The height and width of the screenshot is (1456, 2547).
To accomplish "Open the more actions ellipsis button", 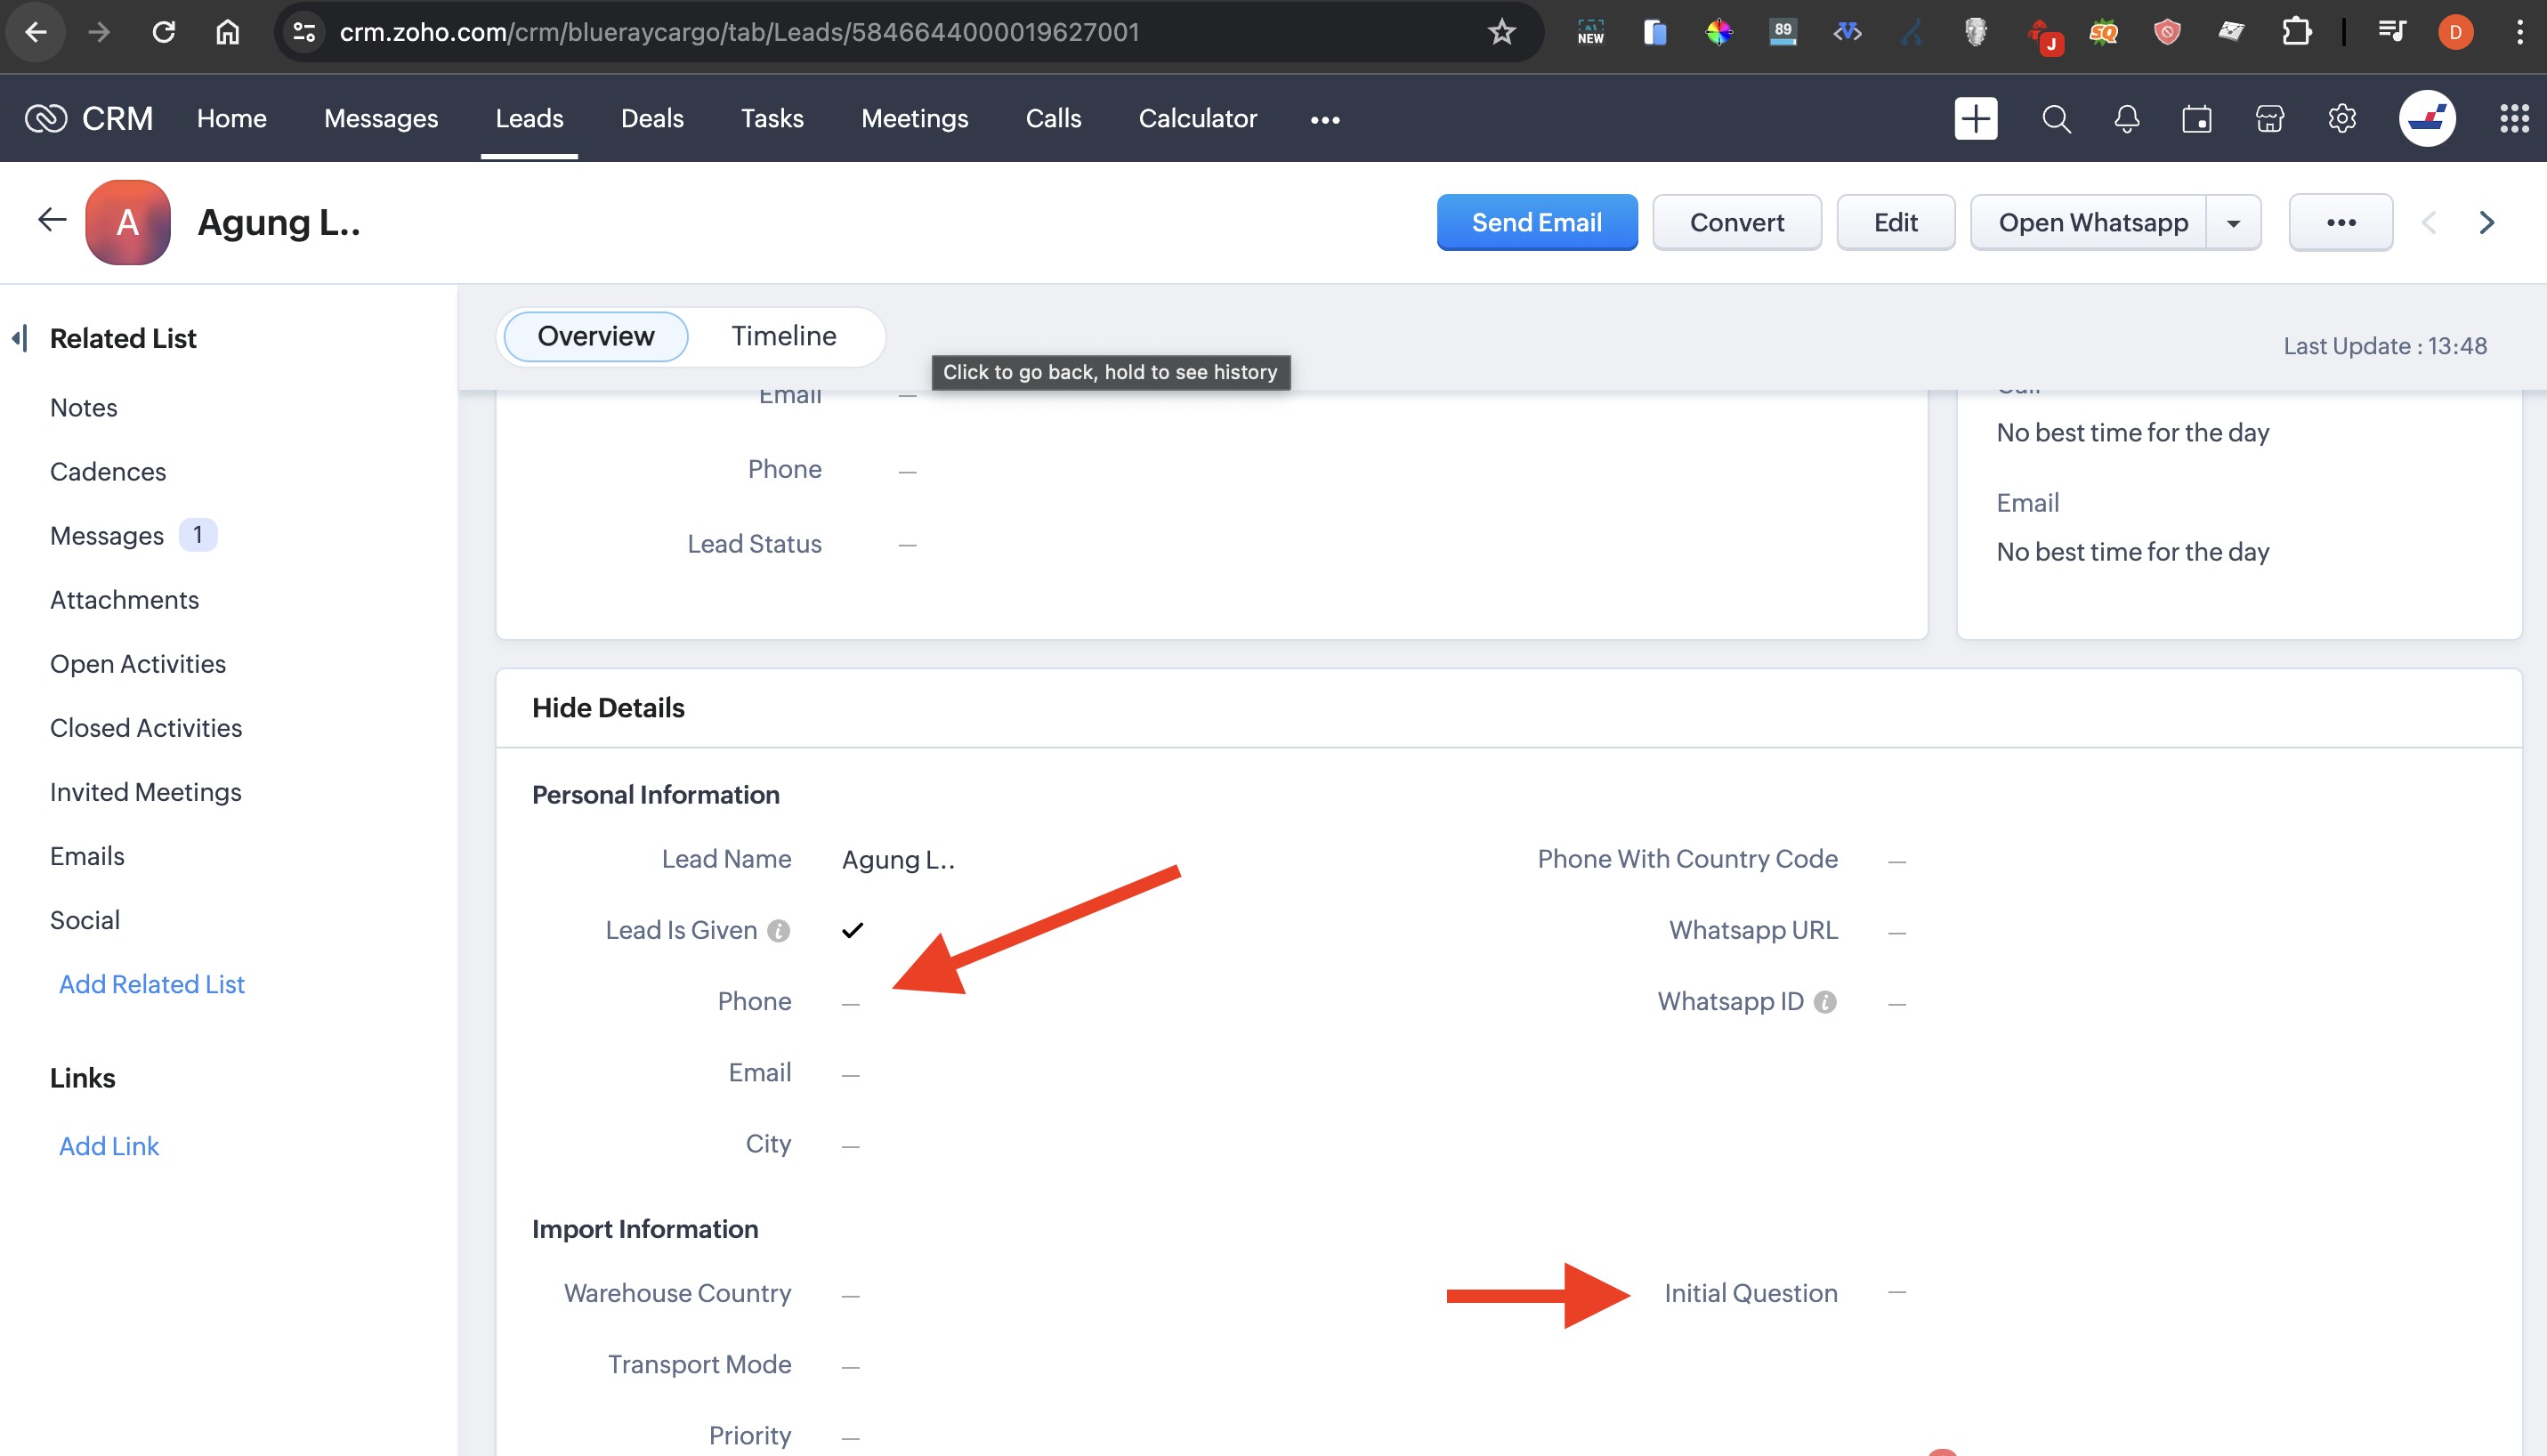I will point(2340,223).
